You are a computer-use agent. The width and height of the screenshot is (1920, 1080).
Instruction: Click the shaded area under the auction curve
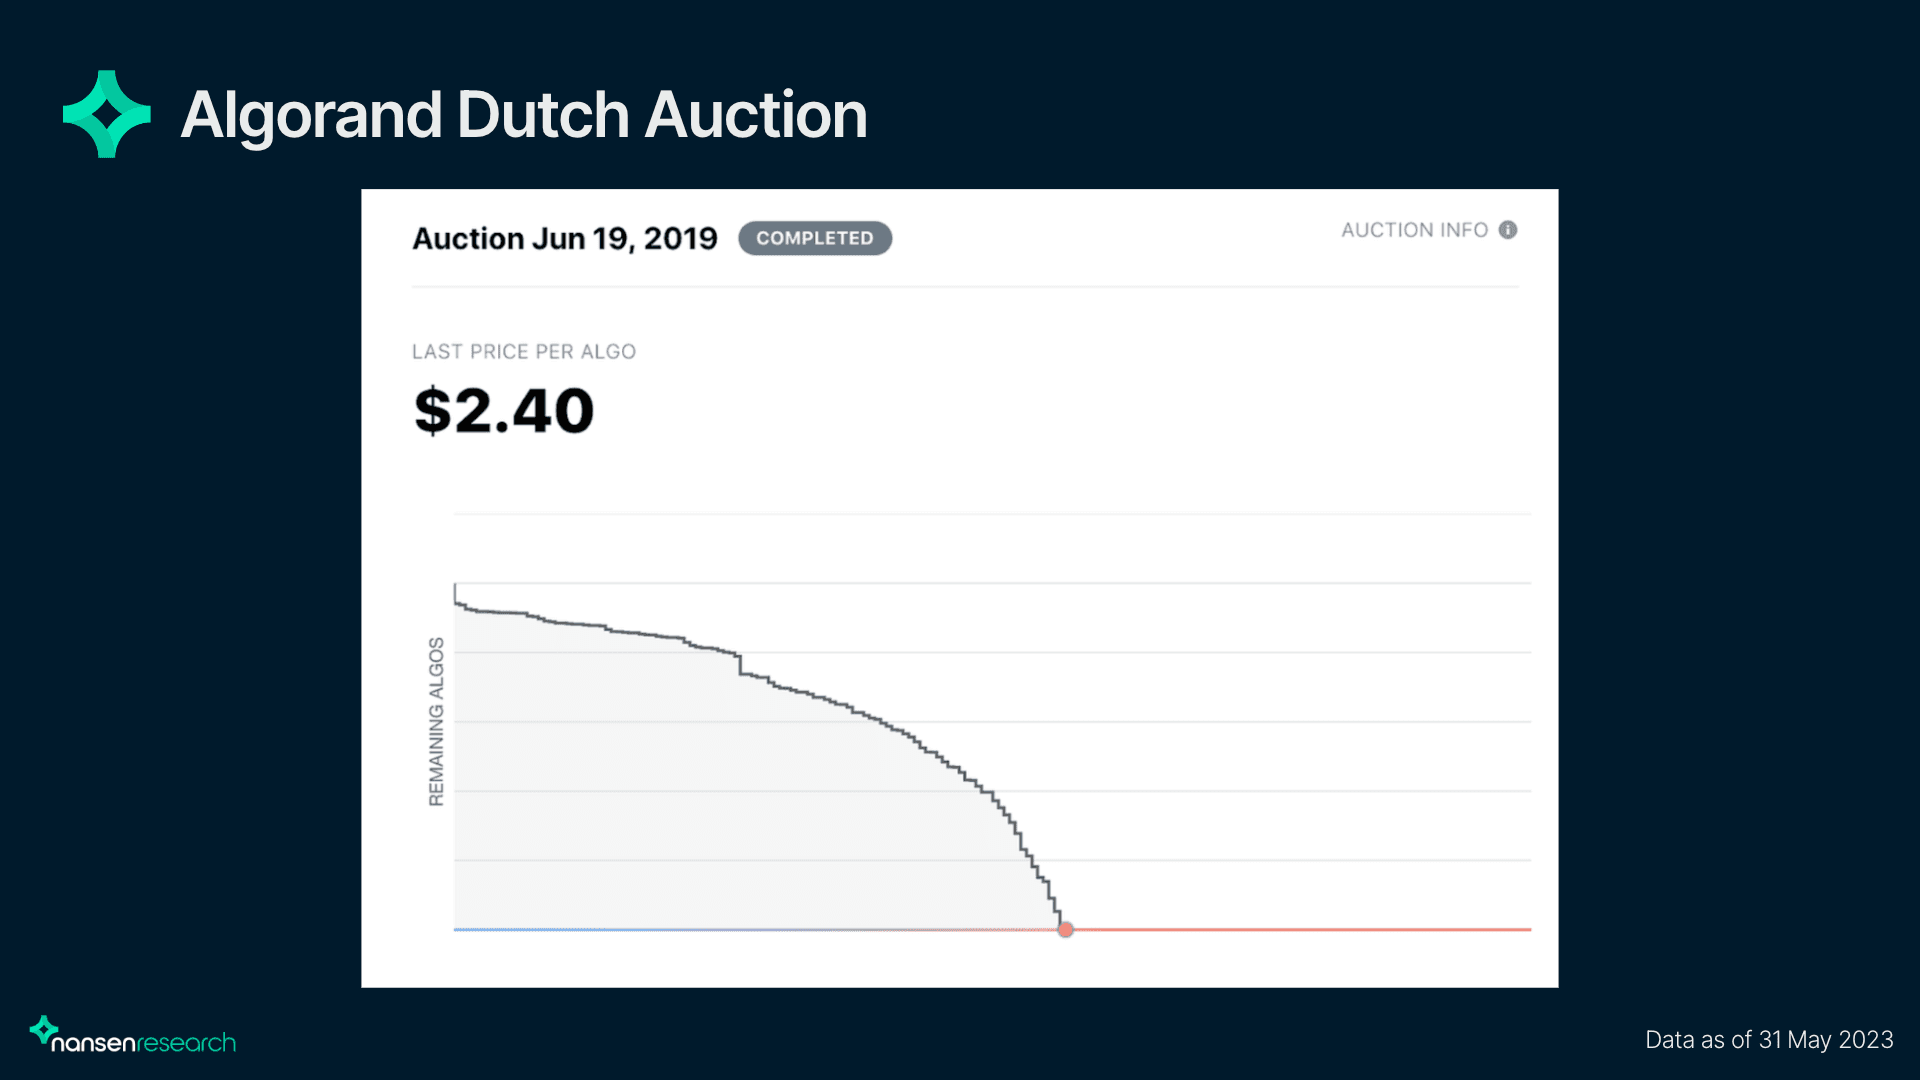click(700, 800)
